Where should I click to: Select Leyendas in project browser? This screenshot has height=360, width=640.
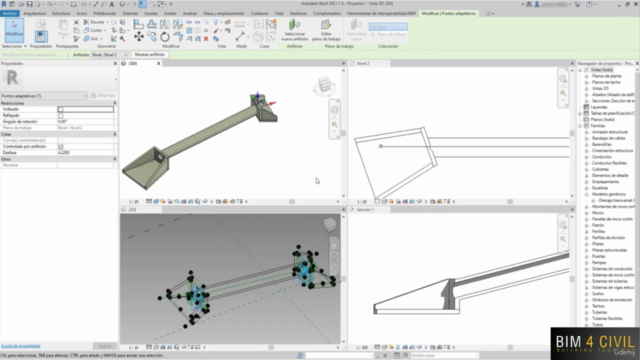(599, 107)
